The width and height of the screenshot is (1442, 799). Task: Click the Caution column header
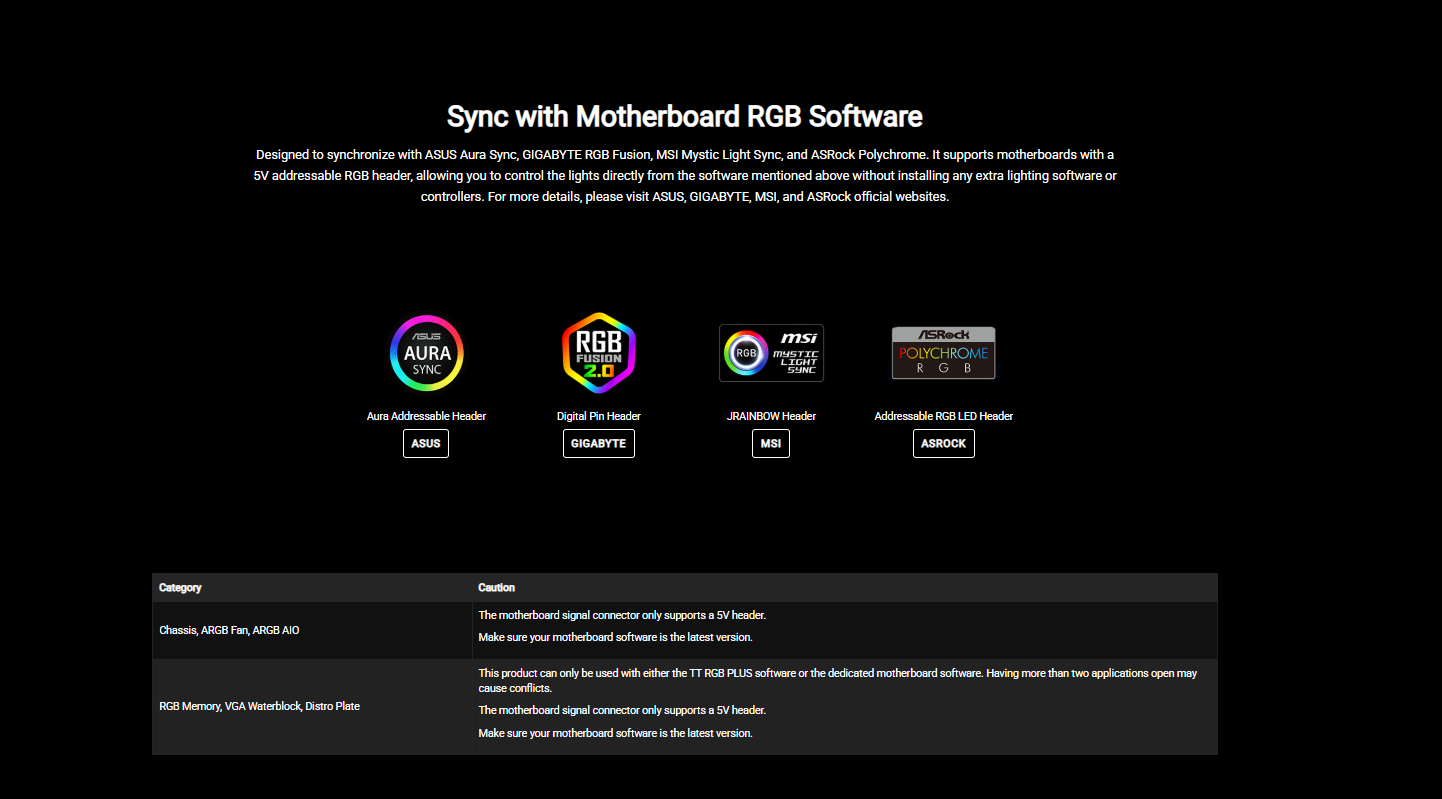click(496, 587)
